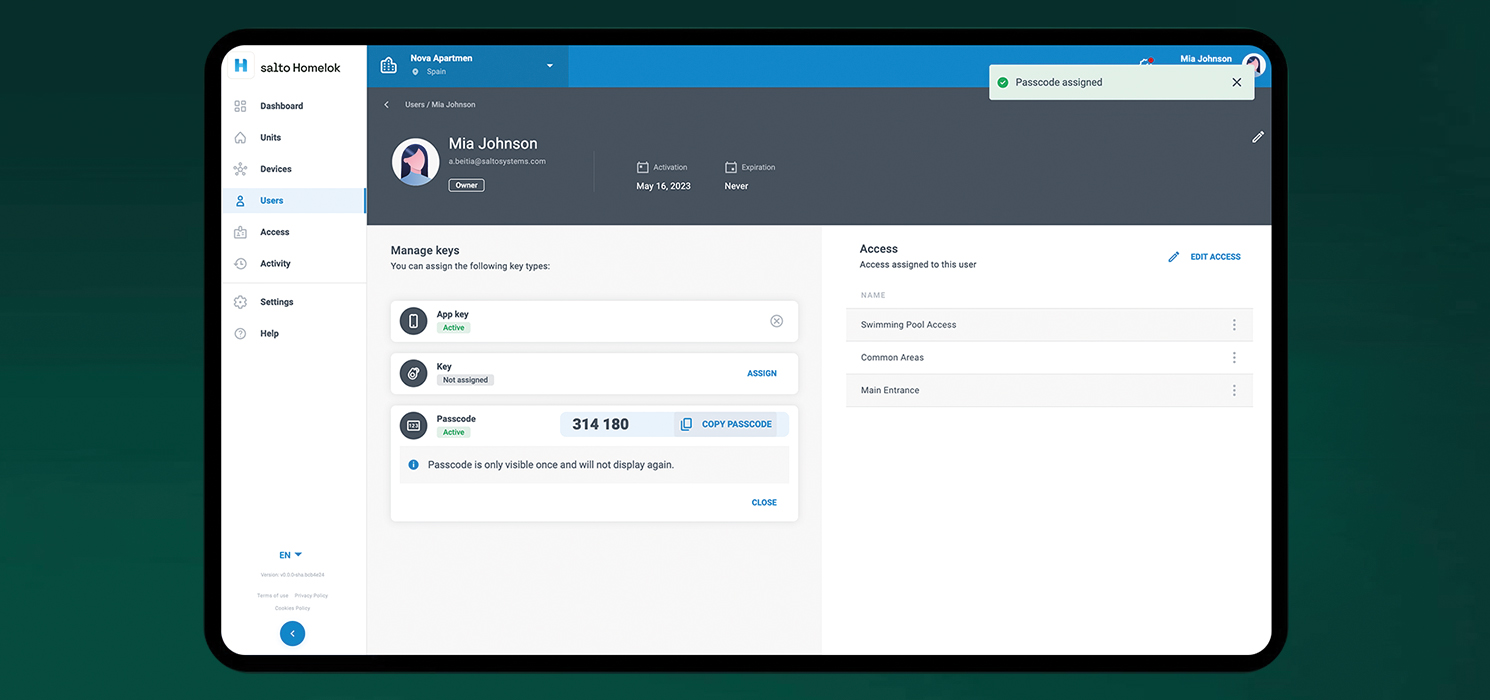Click the Settings gear icon in sidebar
This screenshot has width=1490, height=700.
tap(240, 302)
